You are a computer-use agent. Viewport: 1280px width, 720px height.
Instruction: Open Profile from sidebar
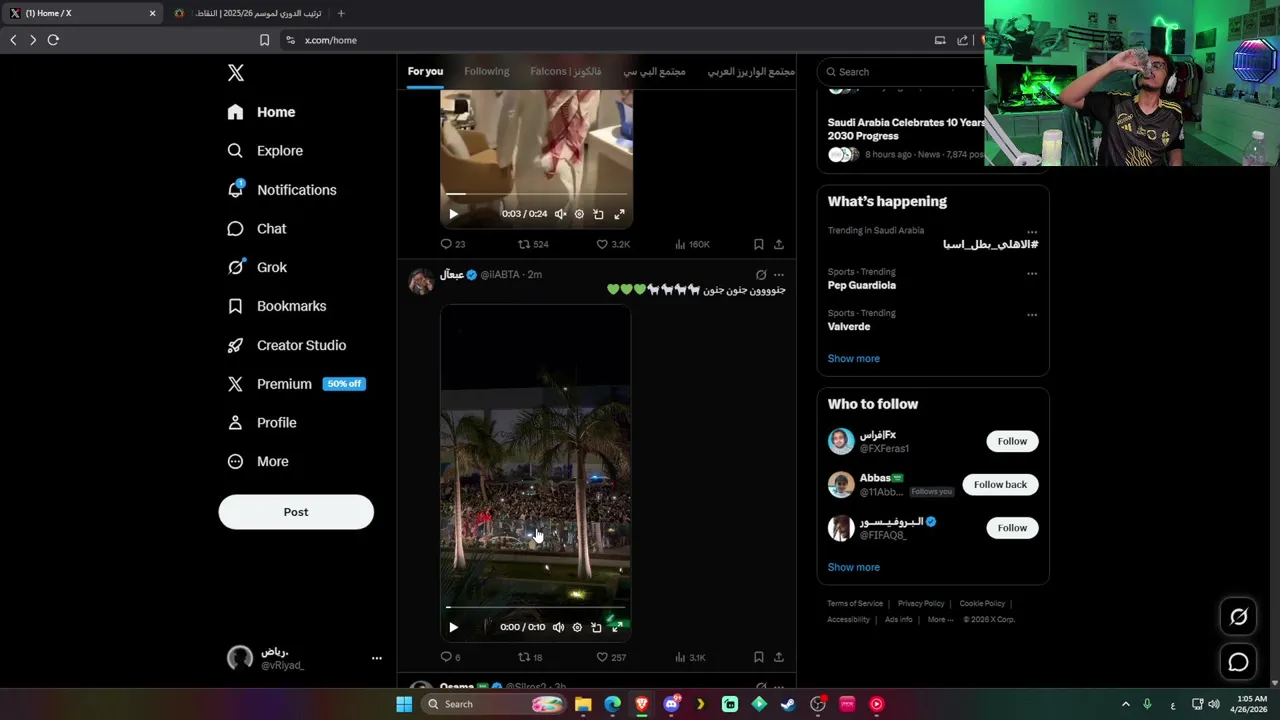coord(263,423)
